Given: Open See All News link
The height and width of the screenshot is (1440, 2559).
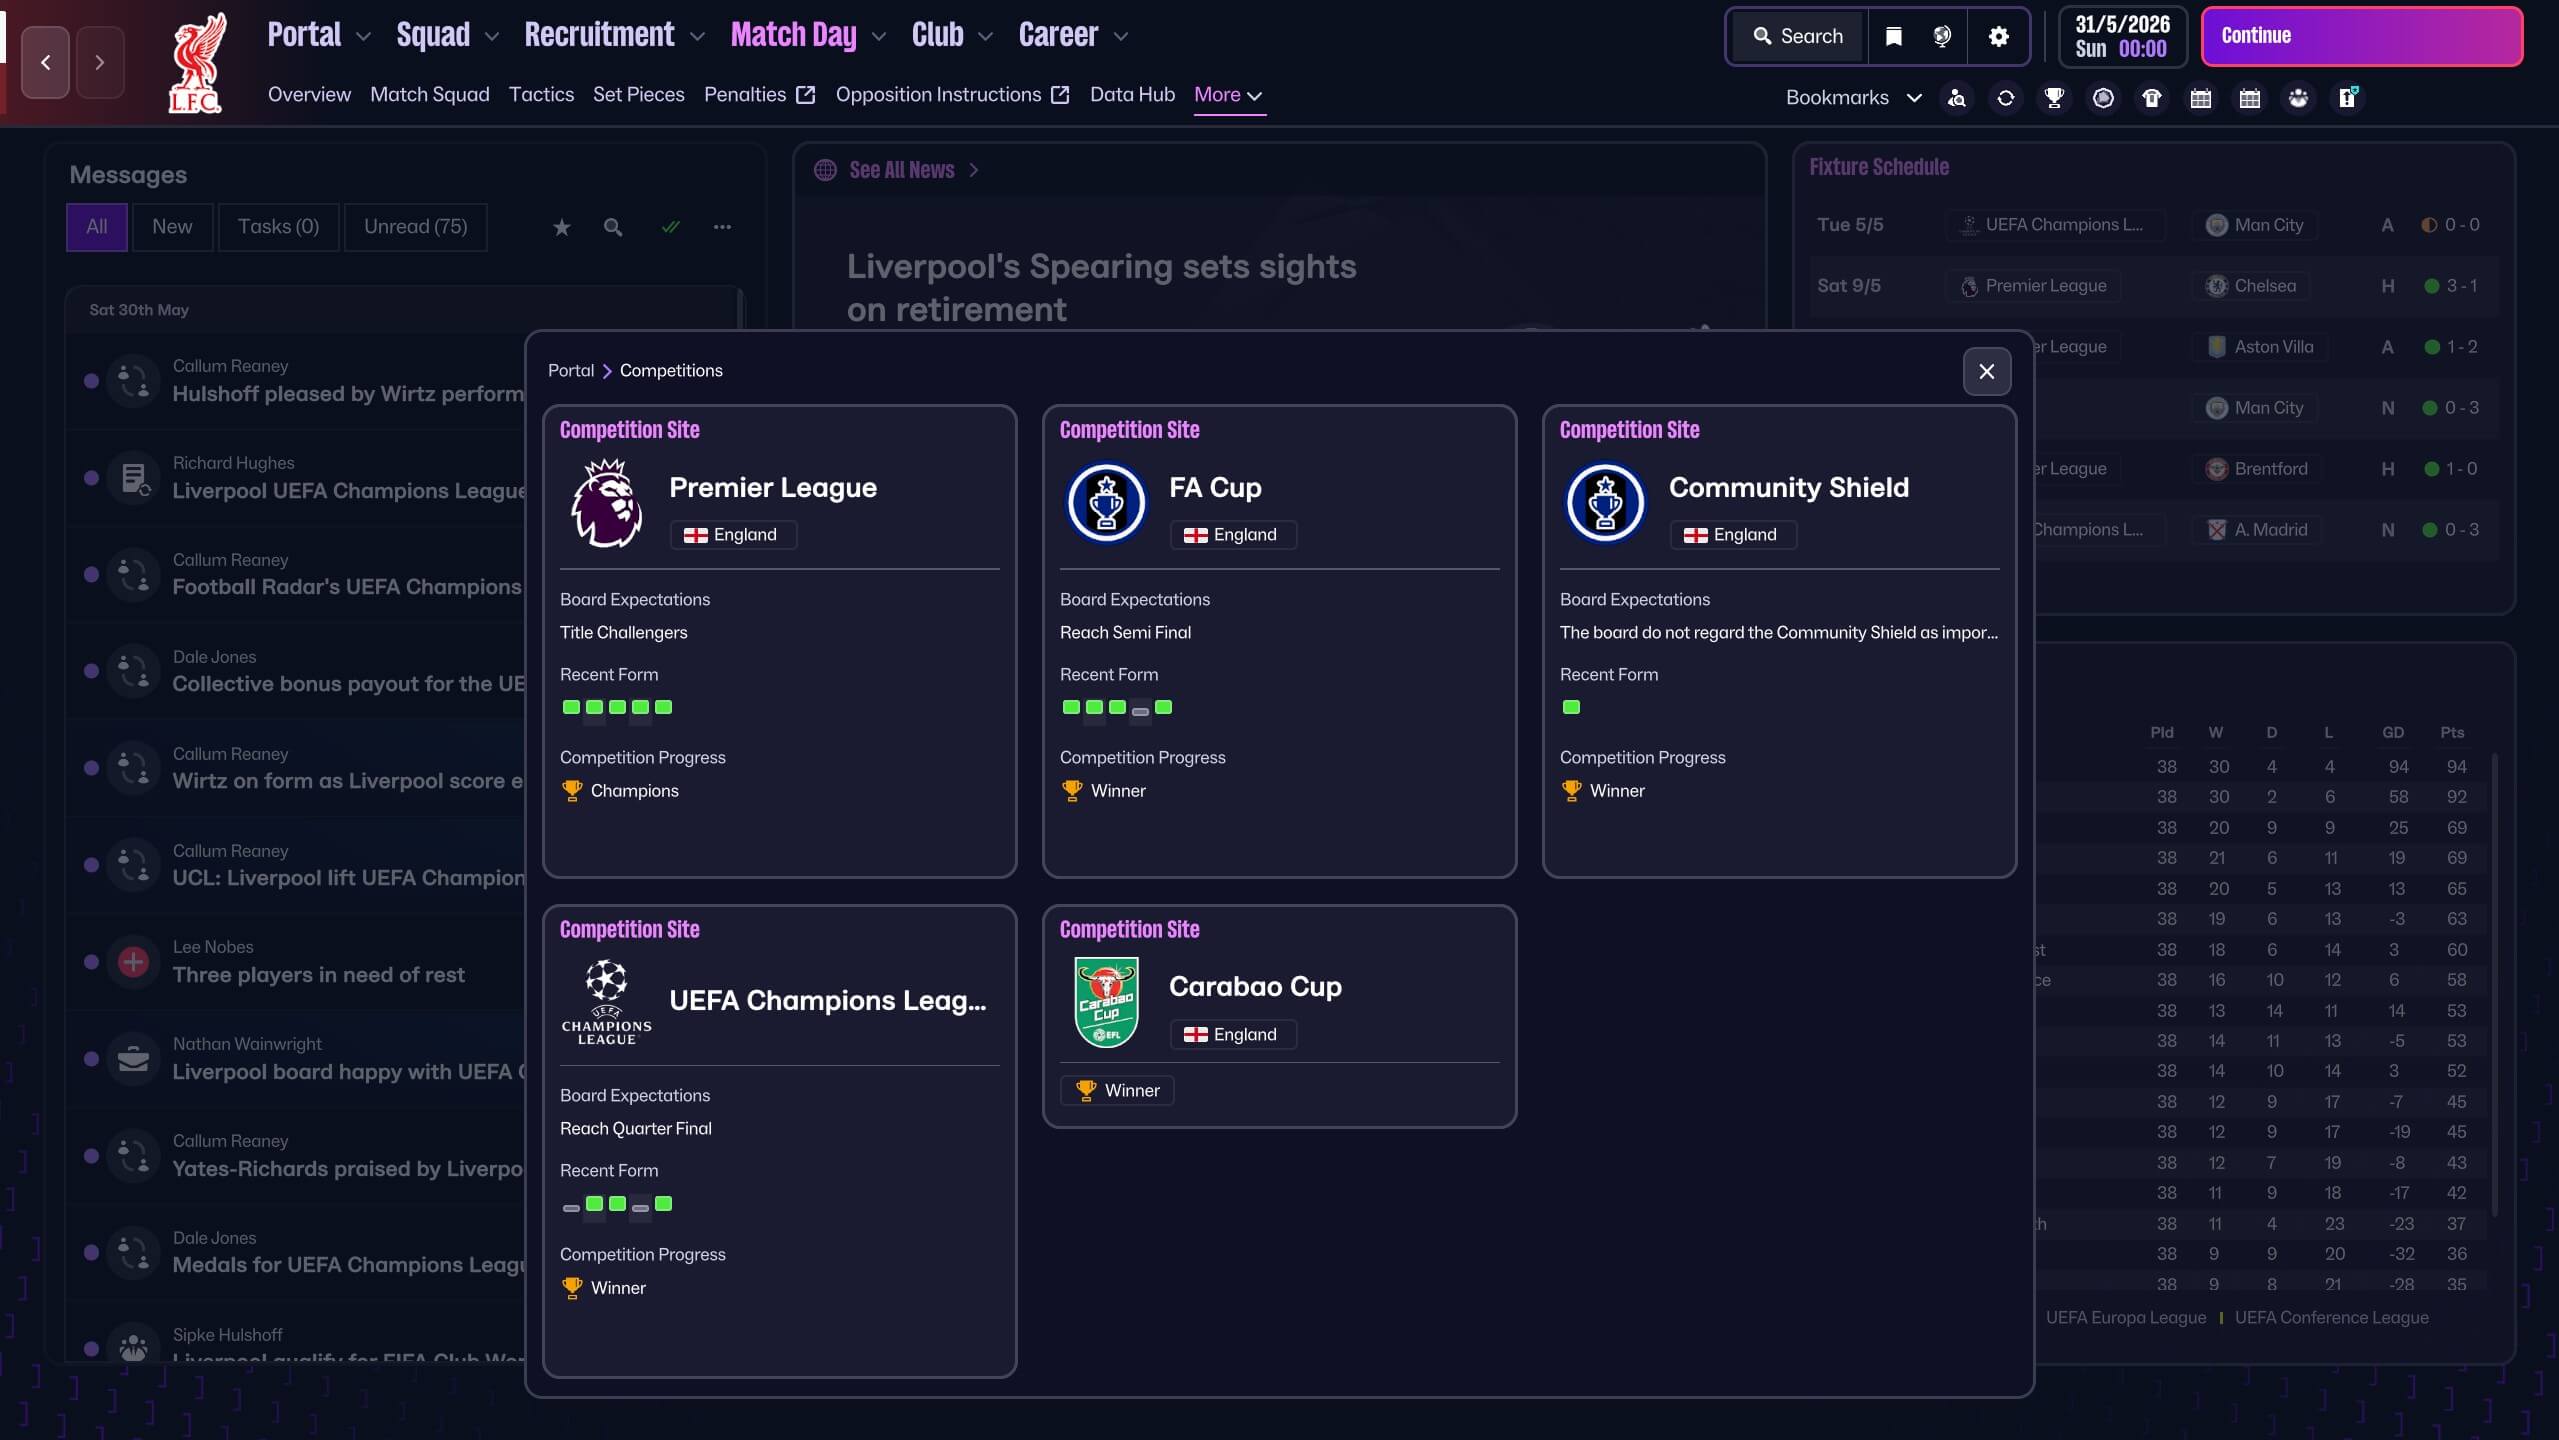Looking at the screenshot, I should click(901, 171).
